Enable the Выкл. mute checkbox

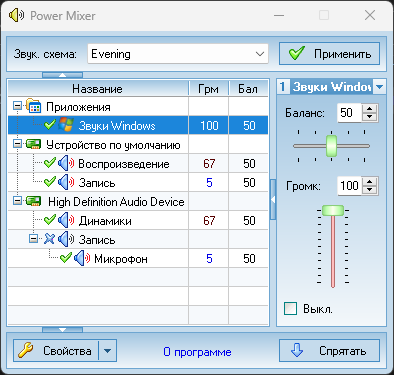coord(290,308)
